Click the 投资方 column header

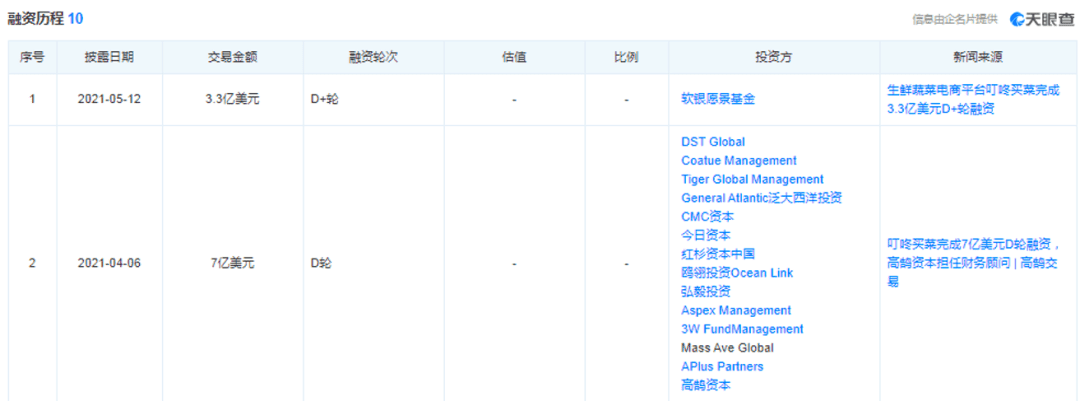click(773, 58)
